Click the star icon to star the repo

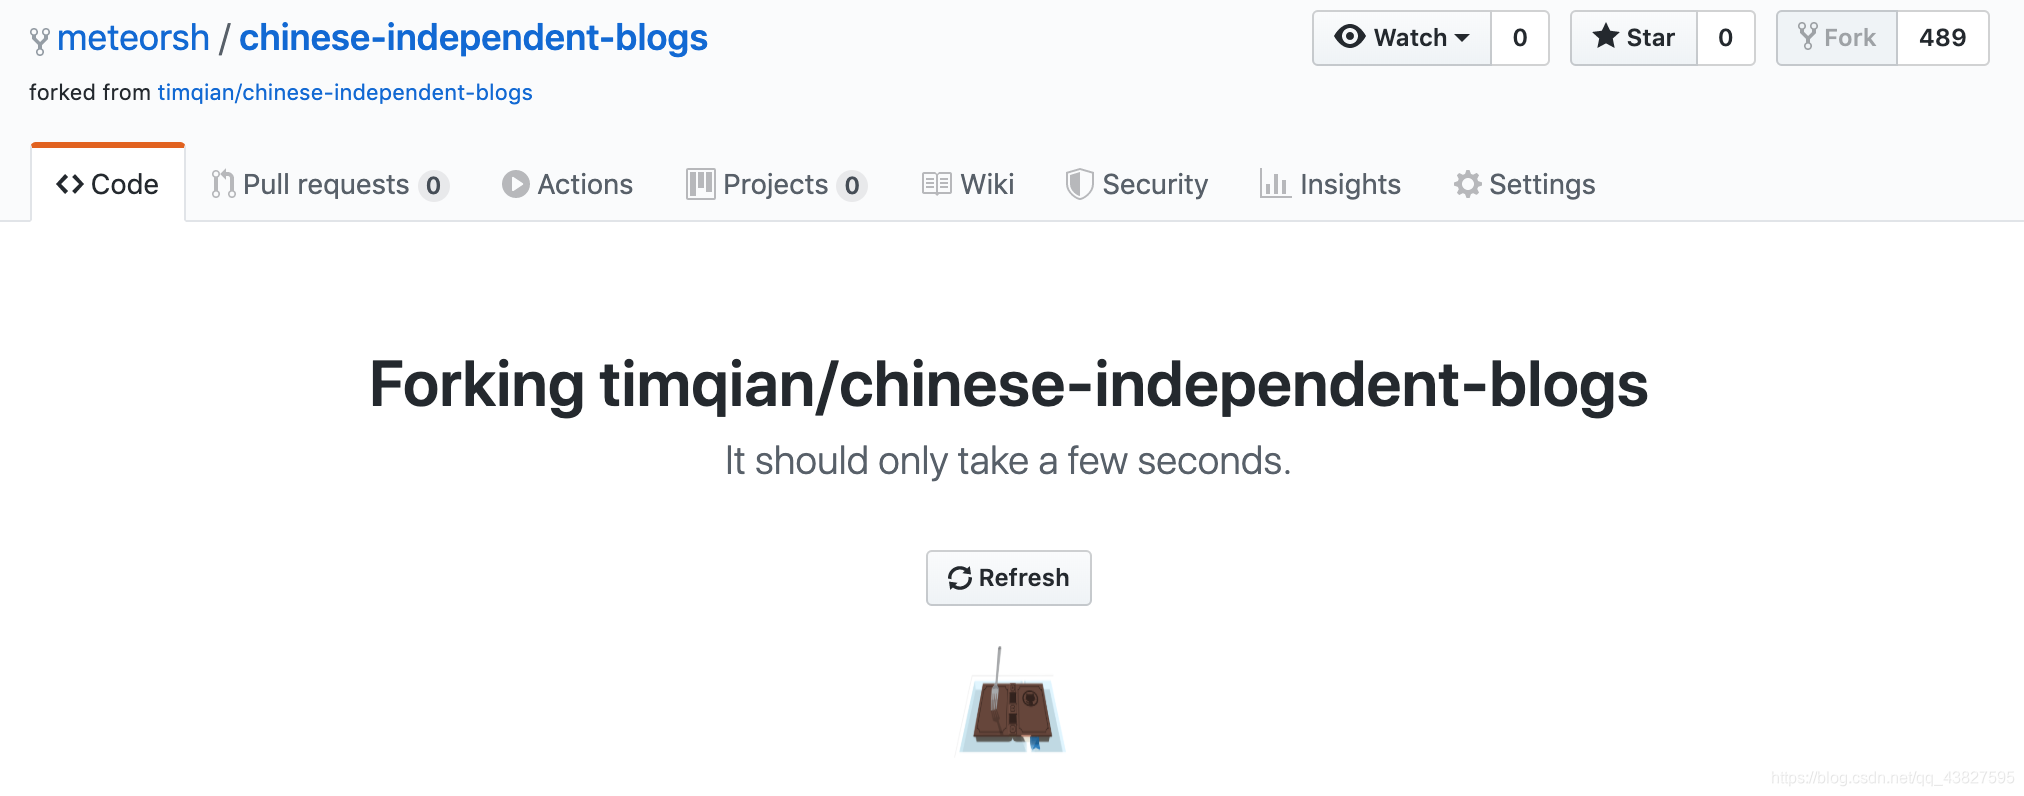click(x=1606, y=36)
